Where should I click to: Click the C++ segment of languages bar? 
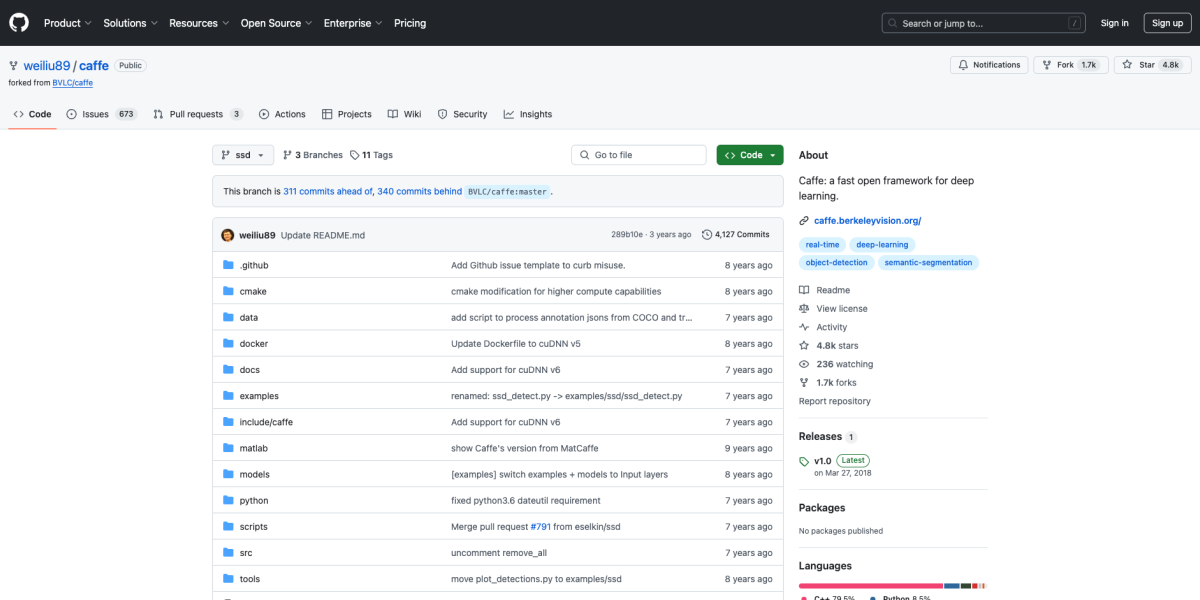coord(870,585)
